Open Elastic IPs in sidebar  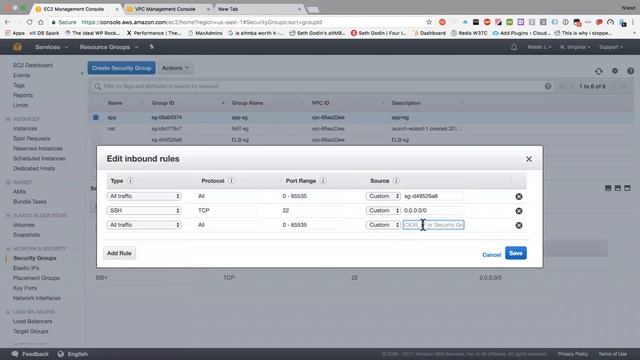click(26, 268)
